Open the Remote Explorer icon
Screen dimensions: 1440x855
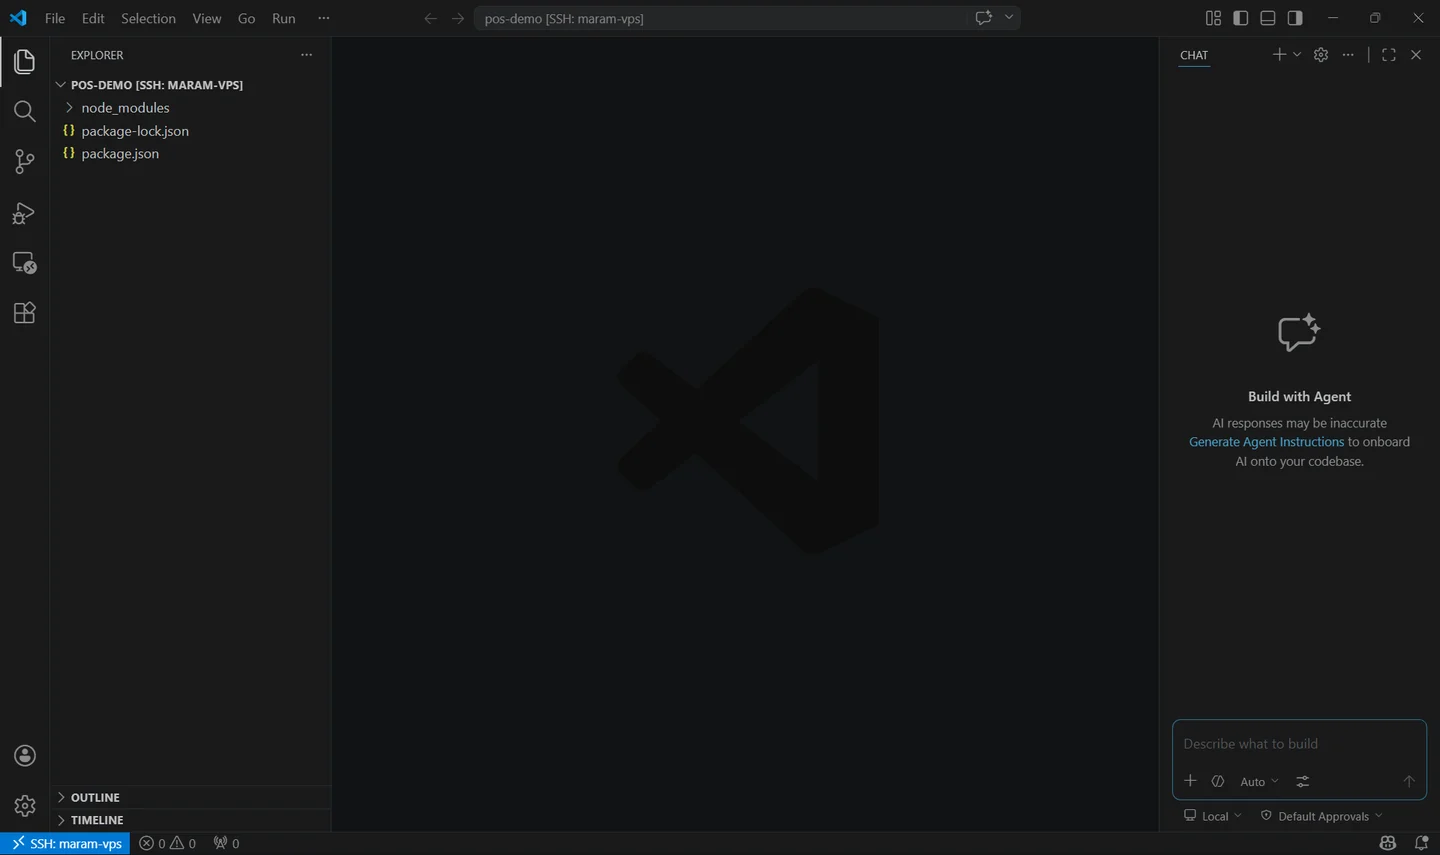click(24, 263)
